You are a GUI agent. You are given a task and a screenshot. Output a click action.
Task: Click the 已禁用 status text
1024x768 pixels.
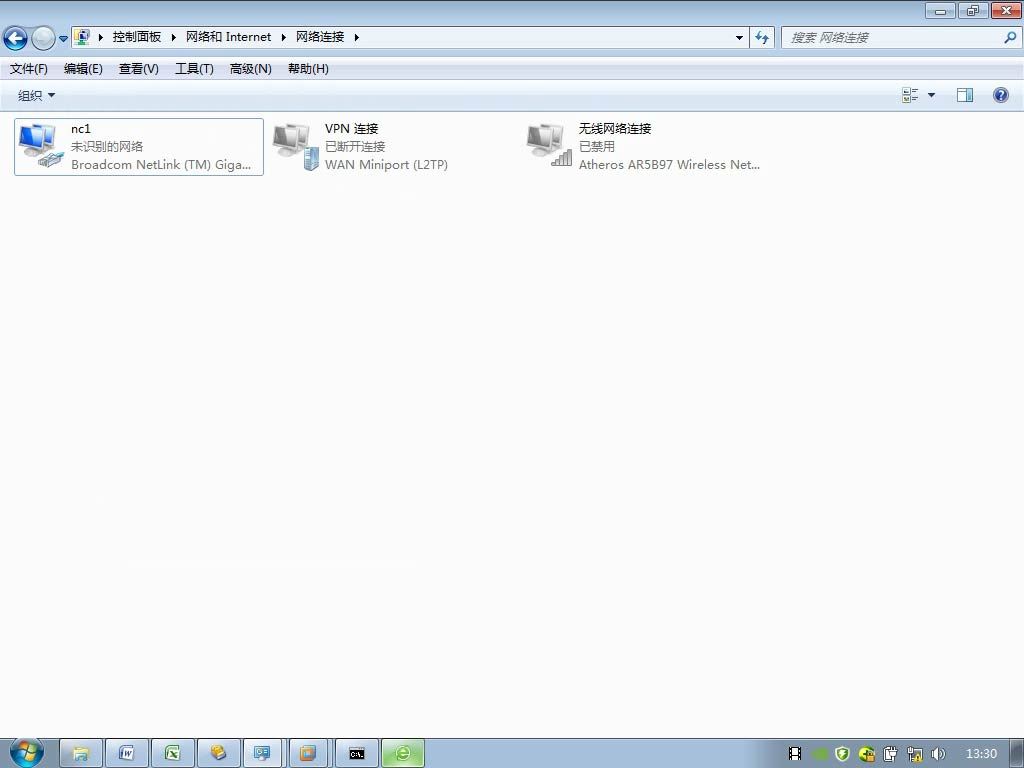596,146
